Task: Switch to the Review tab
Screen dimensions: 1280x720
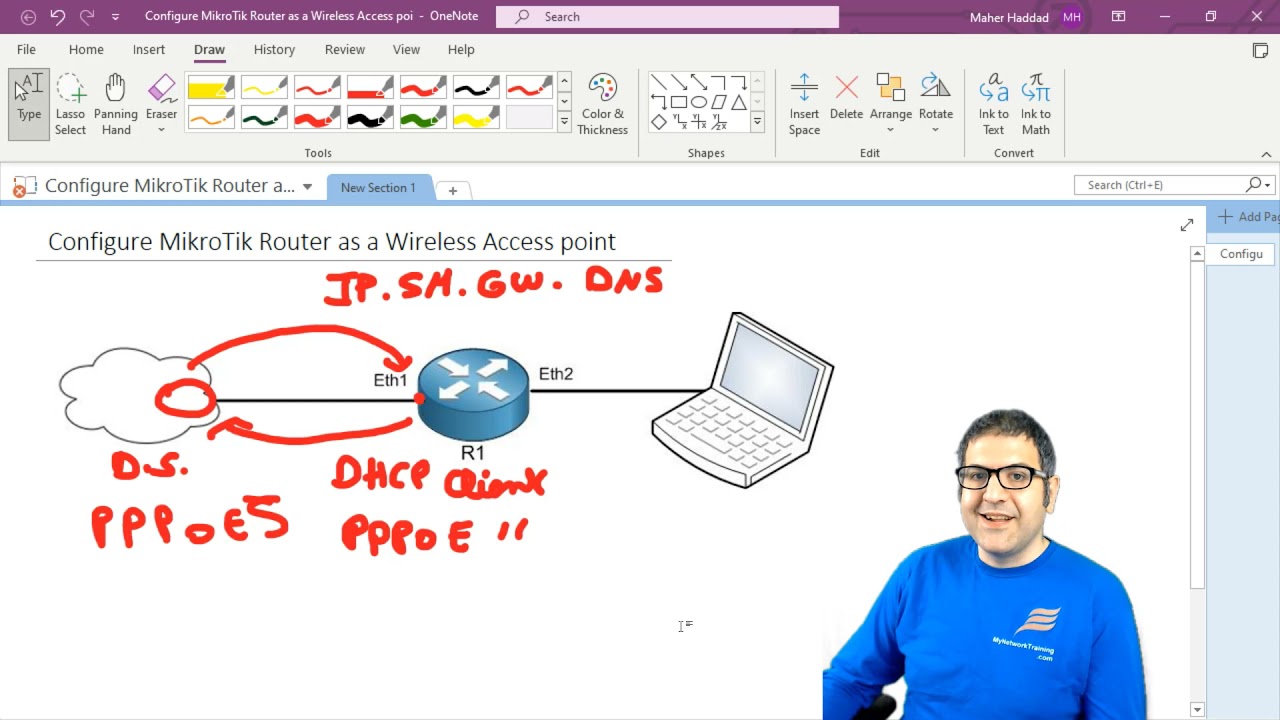Action: pos(344,50)
